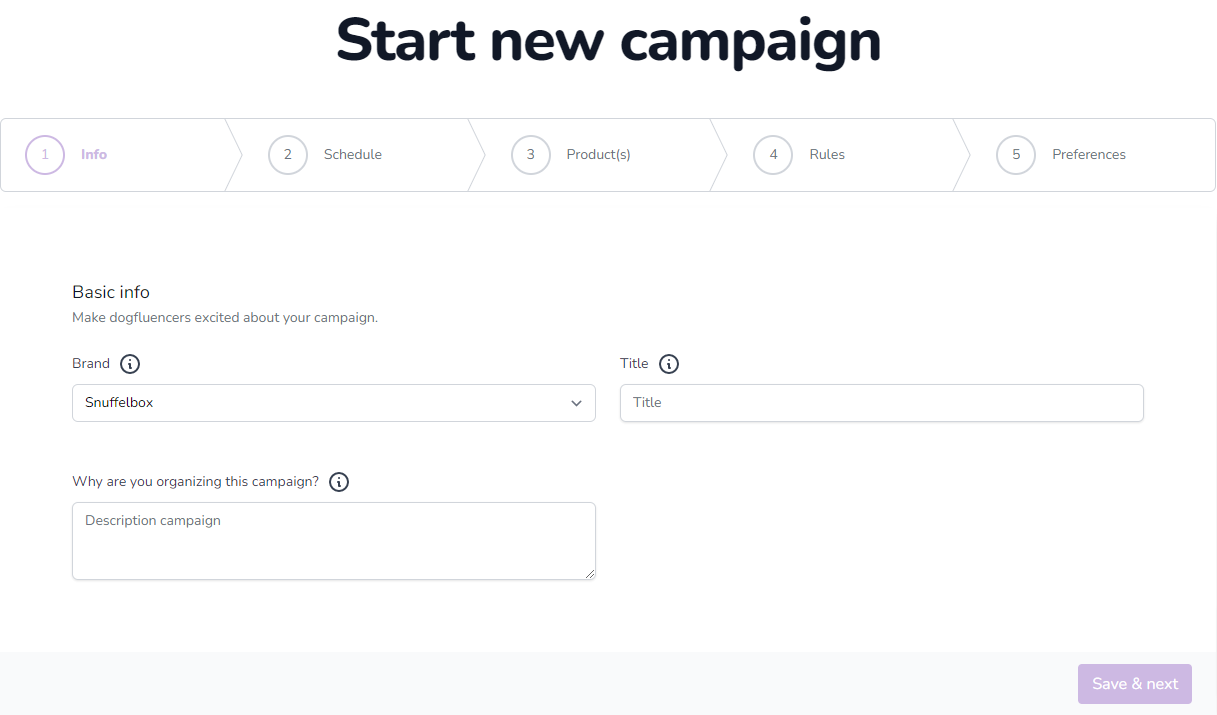The image size is (1217, 715).
Task: Click the step 3 Product(s) circle
Action: [x=530, y=154]
